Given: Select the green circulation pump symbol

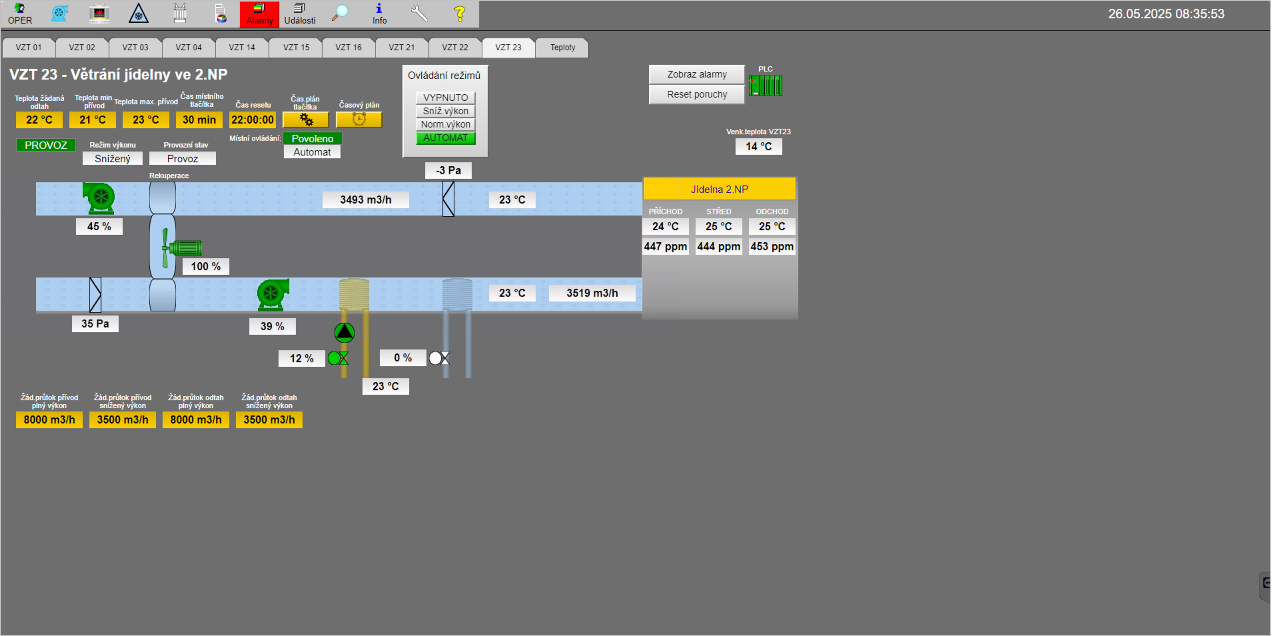Looking at the screenshot, I should pyautogui.click(x=344, y=332).
